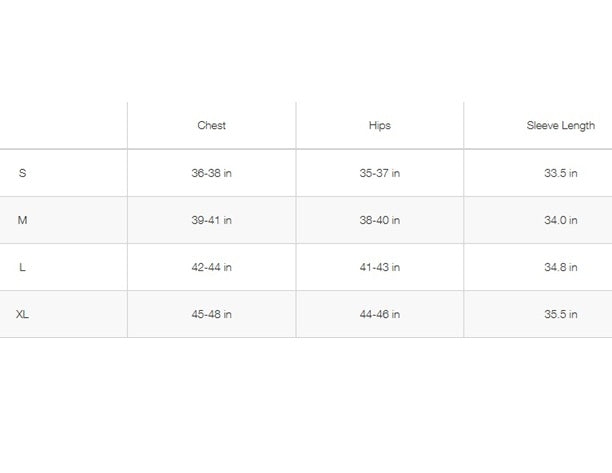This screenshot has width=612, height=473.
Task: Click the Chest column header
Action: click(211, 126)
